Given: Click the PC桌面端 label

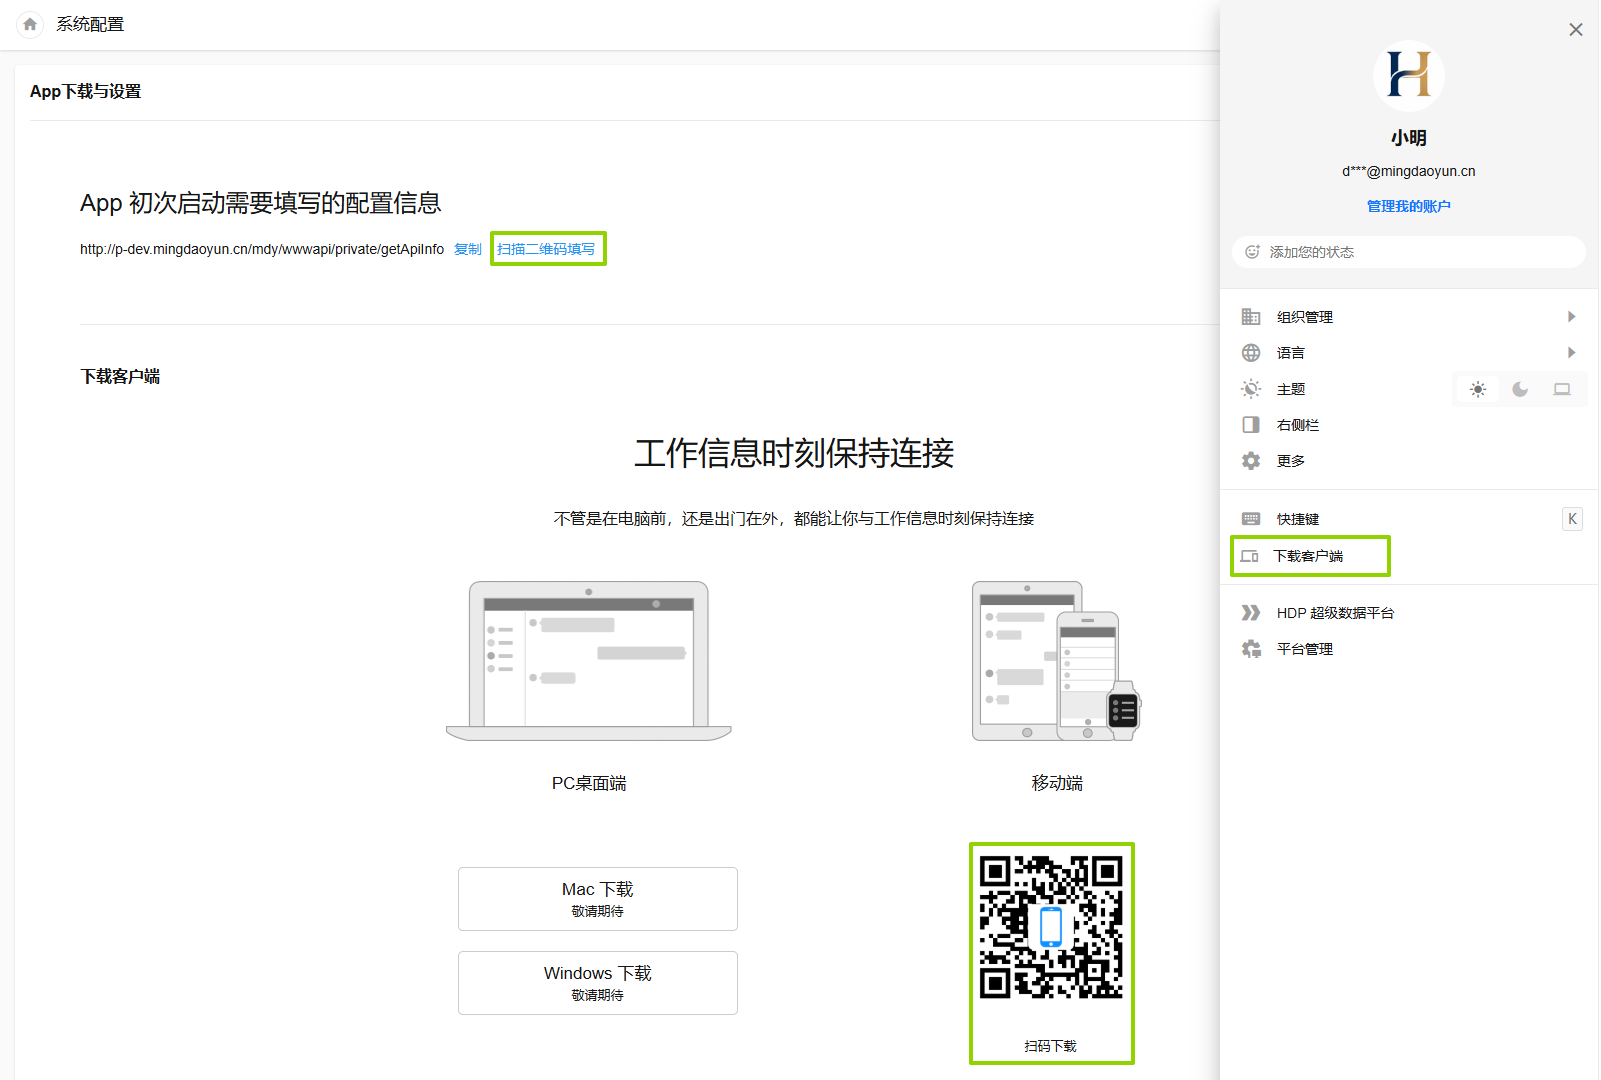Looking at the screenshot, I should point(589,783).
